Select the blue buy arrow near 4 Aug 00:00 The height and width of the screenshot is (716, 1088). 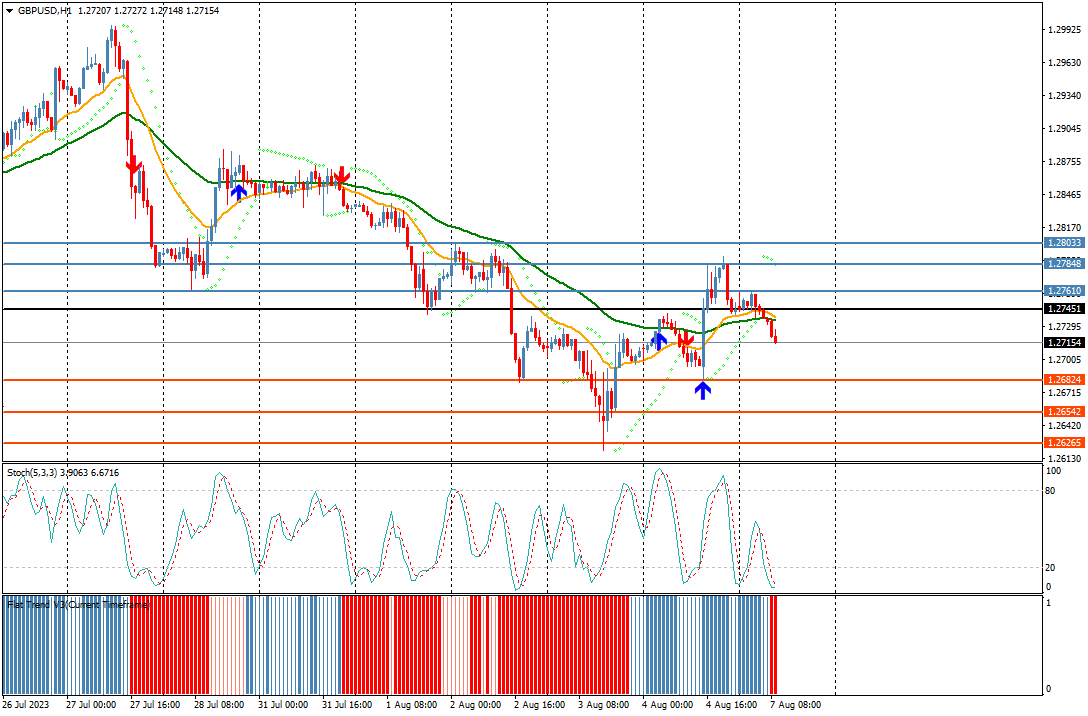point(658,340)
